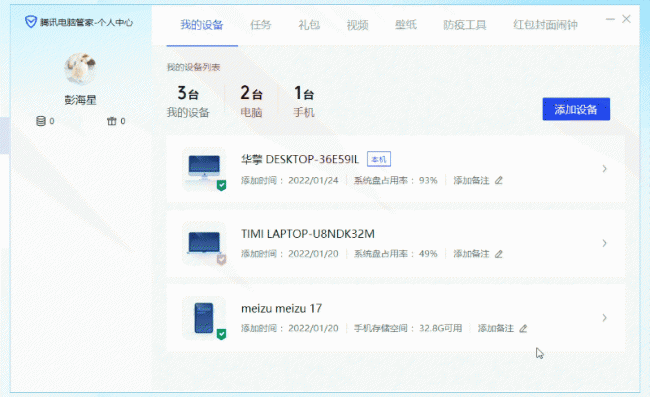Click the 本机 tag badge

coord(379,159)
